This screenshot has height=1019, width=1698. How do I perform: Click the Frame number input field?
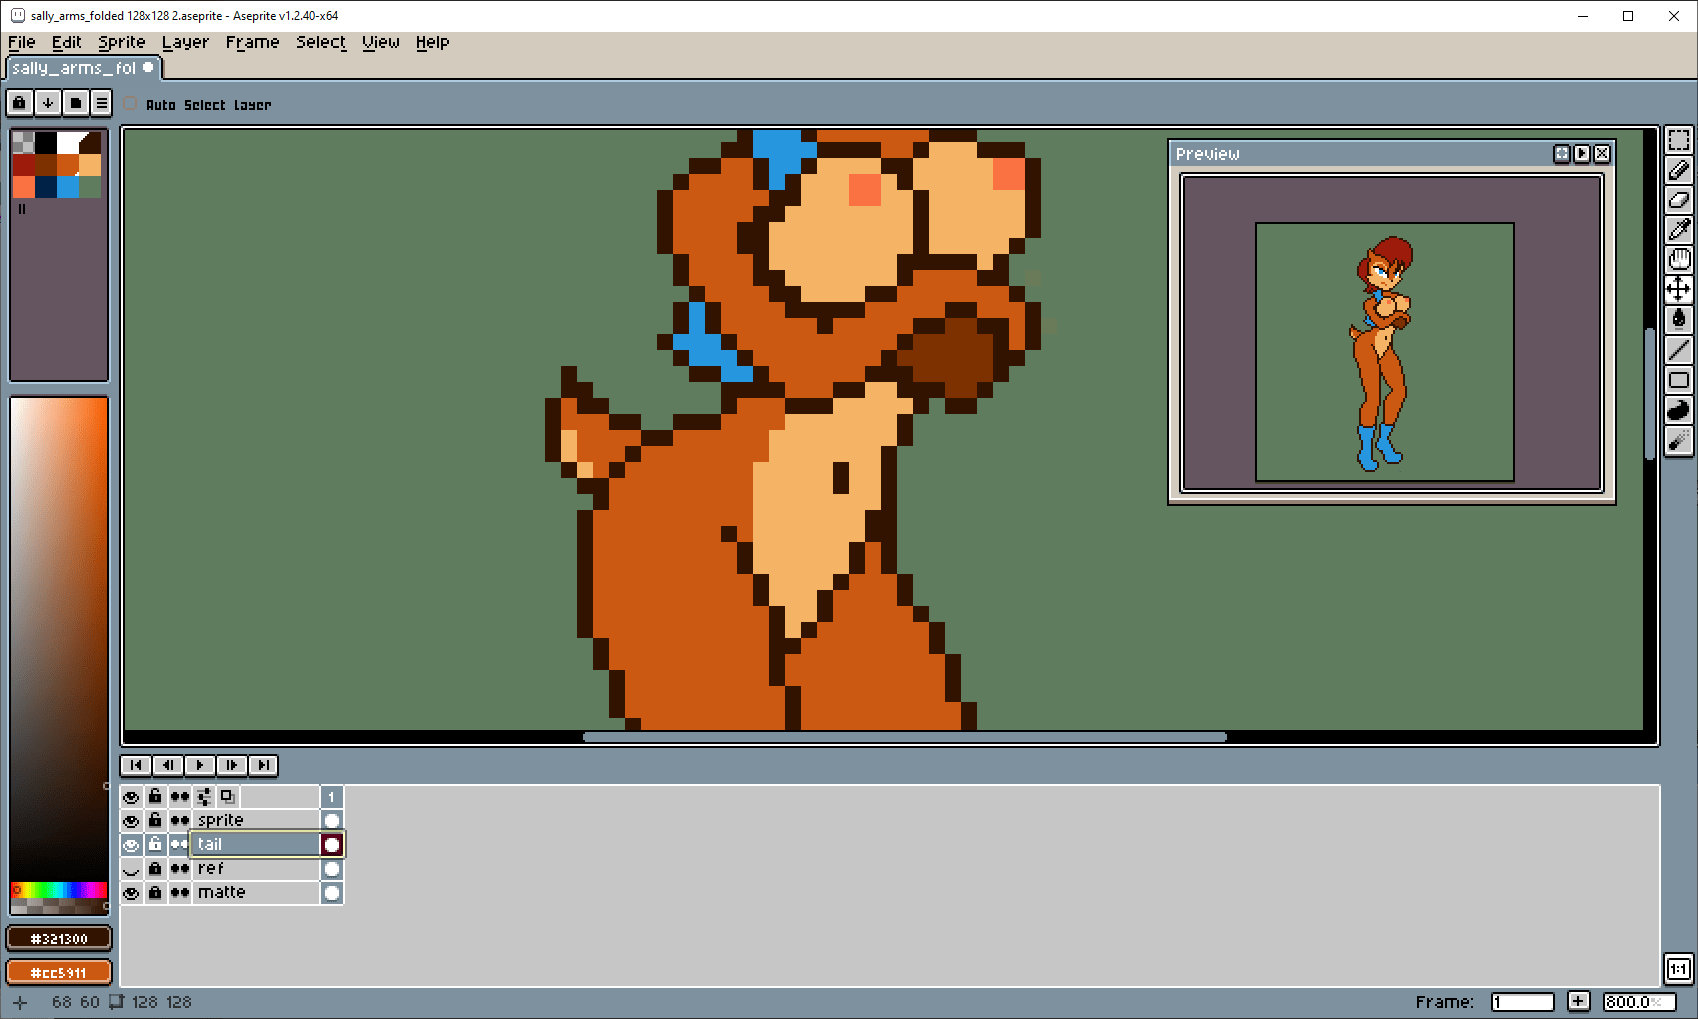[1521, 1002]
